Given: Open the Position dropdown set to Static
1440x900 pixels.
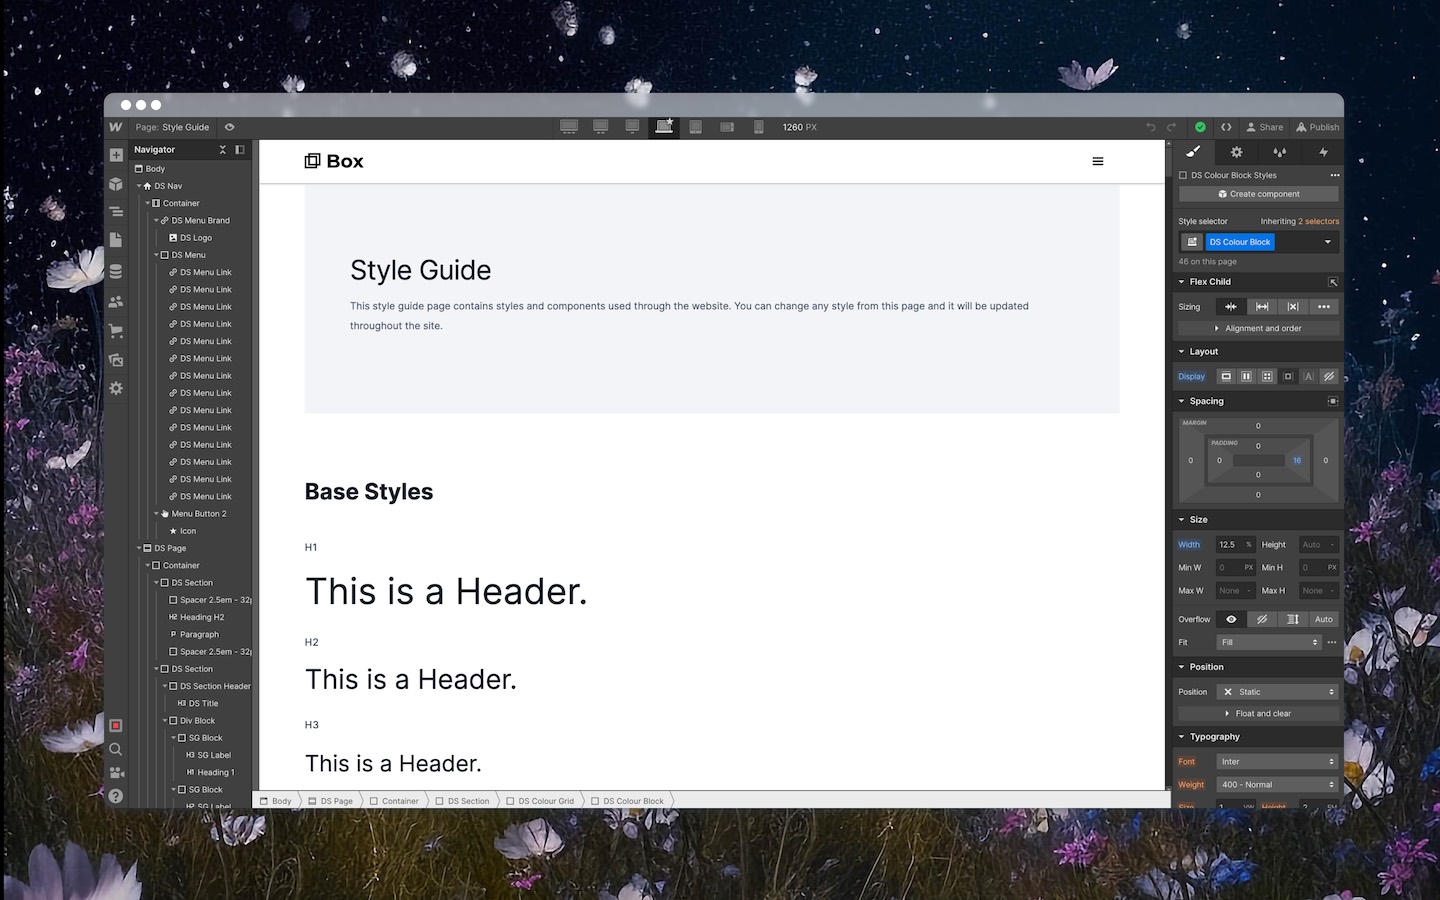Looking at the screenshot, I should coord(1277,692).
